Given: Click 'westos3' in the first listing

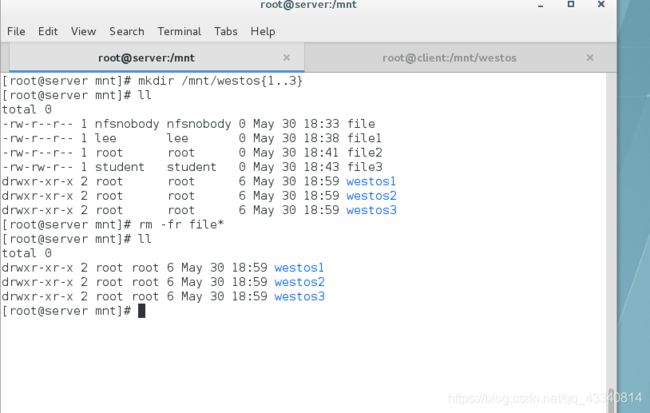Looking at the screenshot, I should (371, 210).
